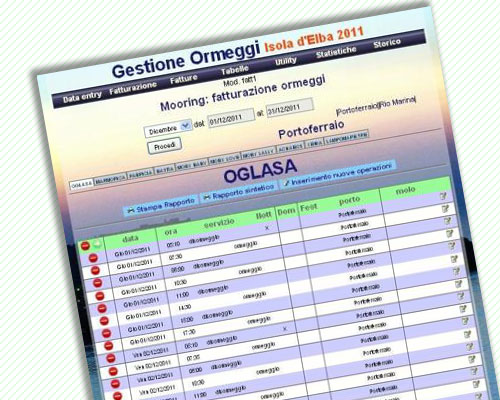
Task: Click the servizio column header
Action: click(x=219, y=223)
